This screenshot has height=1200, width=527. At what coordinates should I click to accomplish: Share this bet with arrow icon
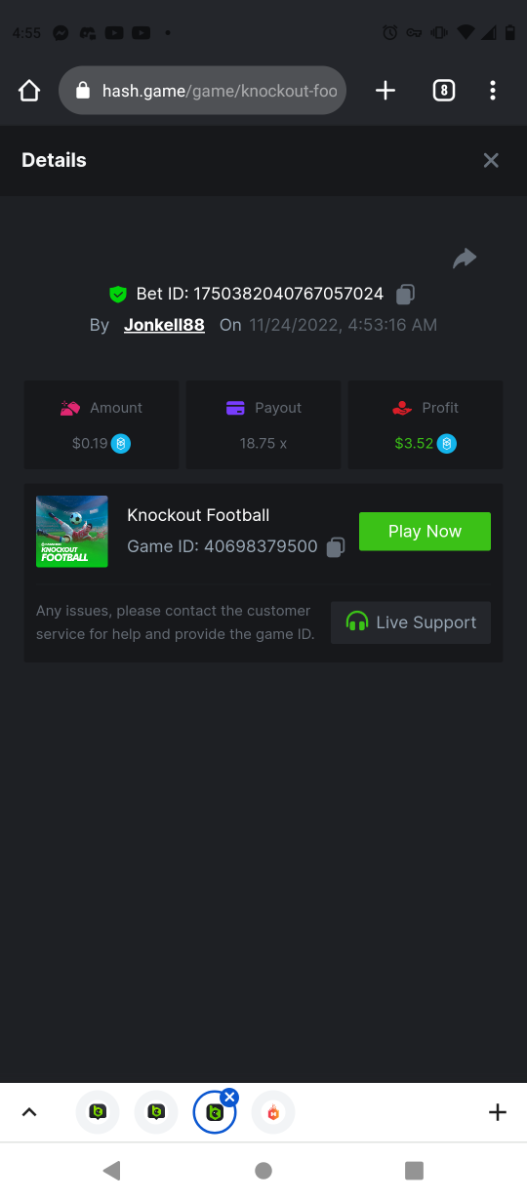point(464,259)
